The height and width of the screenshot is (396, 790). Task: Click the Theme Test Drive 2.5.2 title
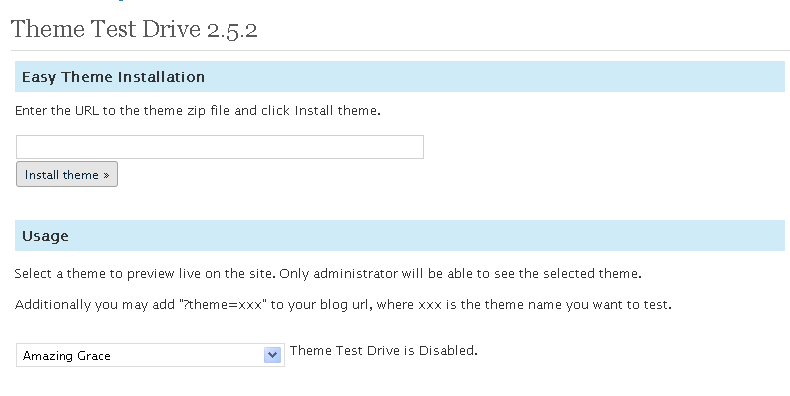[134, 29]
